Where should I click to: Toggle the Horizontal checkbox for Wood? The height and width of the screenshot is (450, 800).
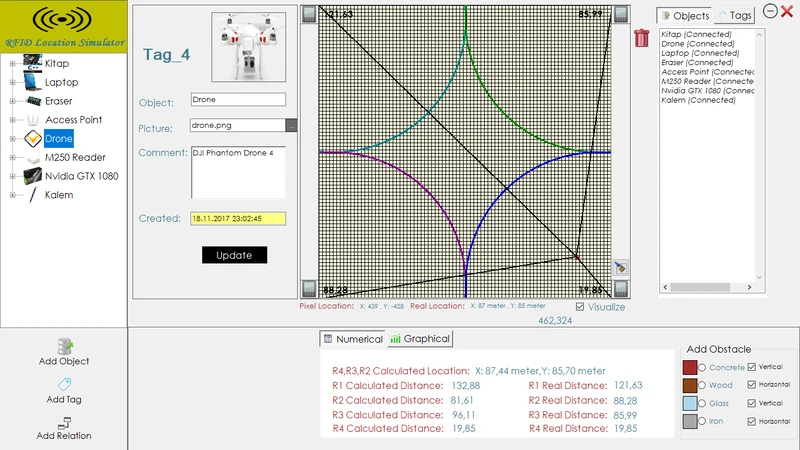(x=752, y=385)
